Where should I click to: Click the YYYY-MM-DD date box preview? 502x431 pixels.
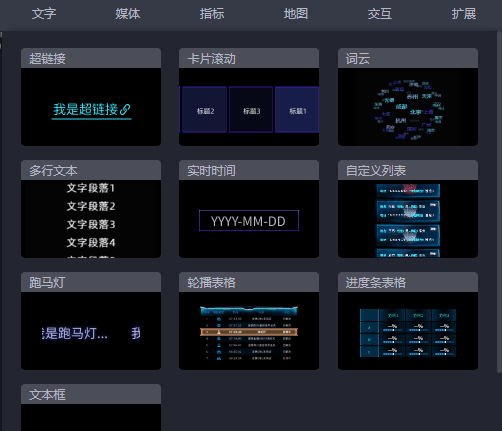(249, 221)
